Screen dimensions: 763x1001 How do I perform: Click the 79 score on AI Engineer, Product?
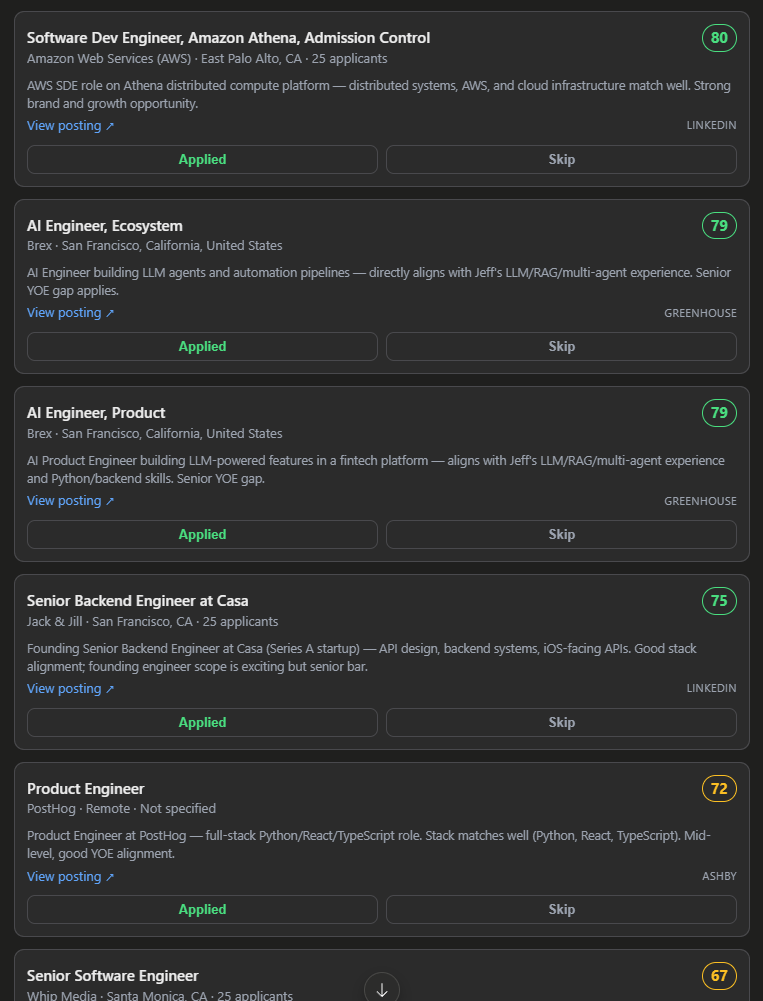click(x=719, y=412)
